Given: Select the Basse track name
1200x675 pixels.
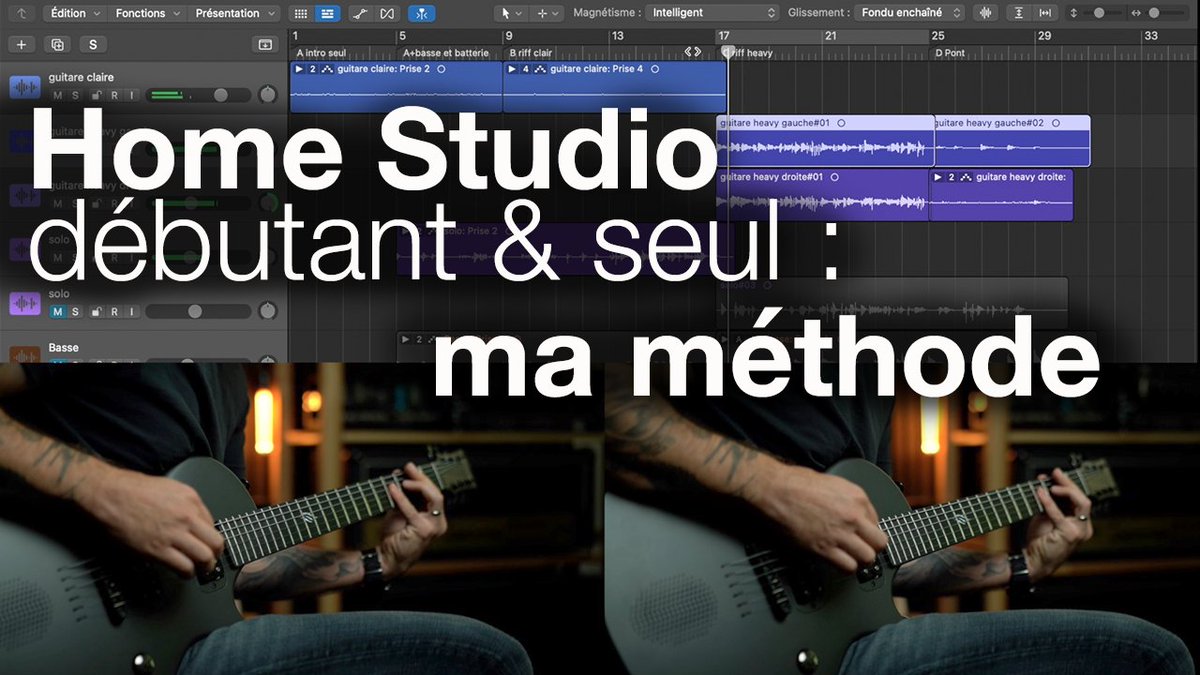Looking at the screenshot, I should click(63, 348).
